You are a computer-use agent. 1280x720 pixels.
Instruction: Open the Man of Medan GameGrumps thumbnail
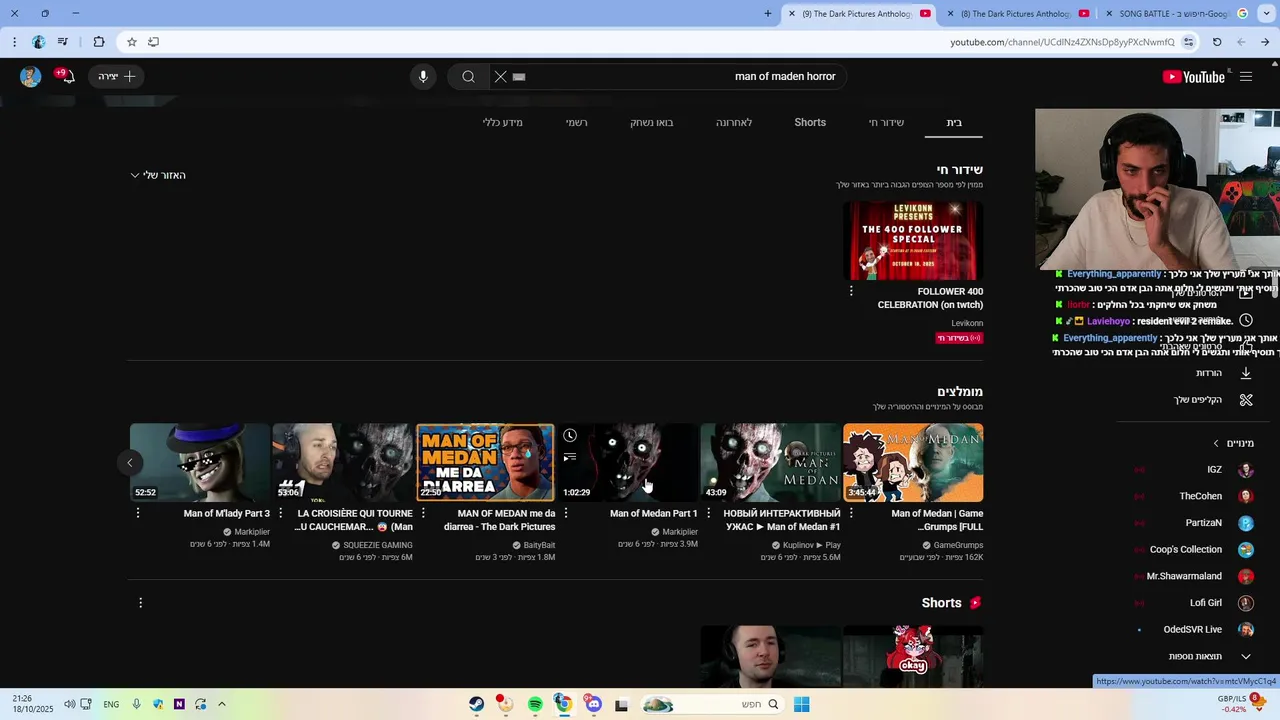point(913,462)
